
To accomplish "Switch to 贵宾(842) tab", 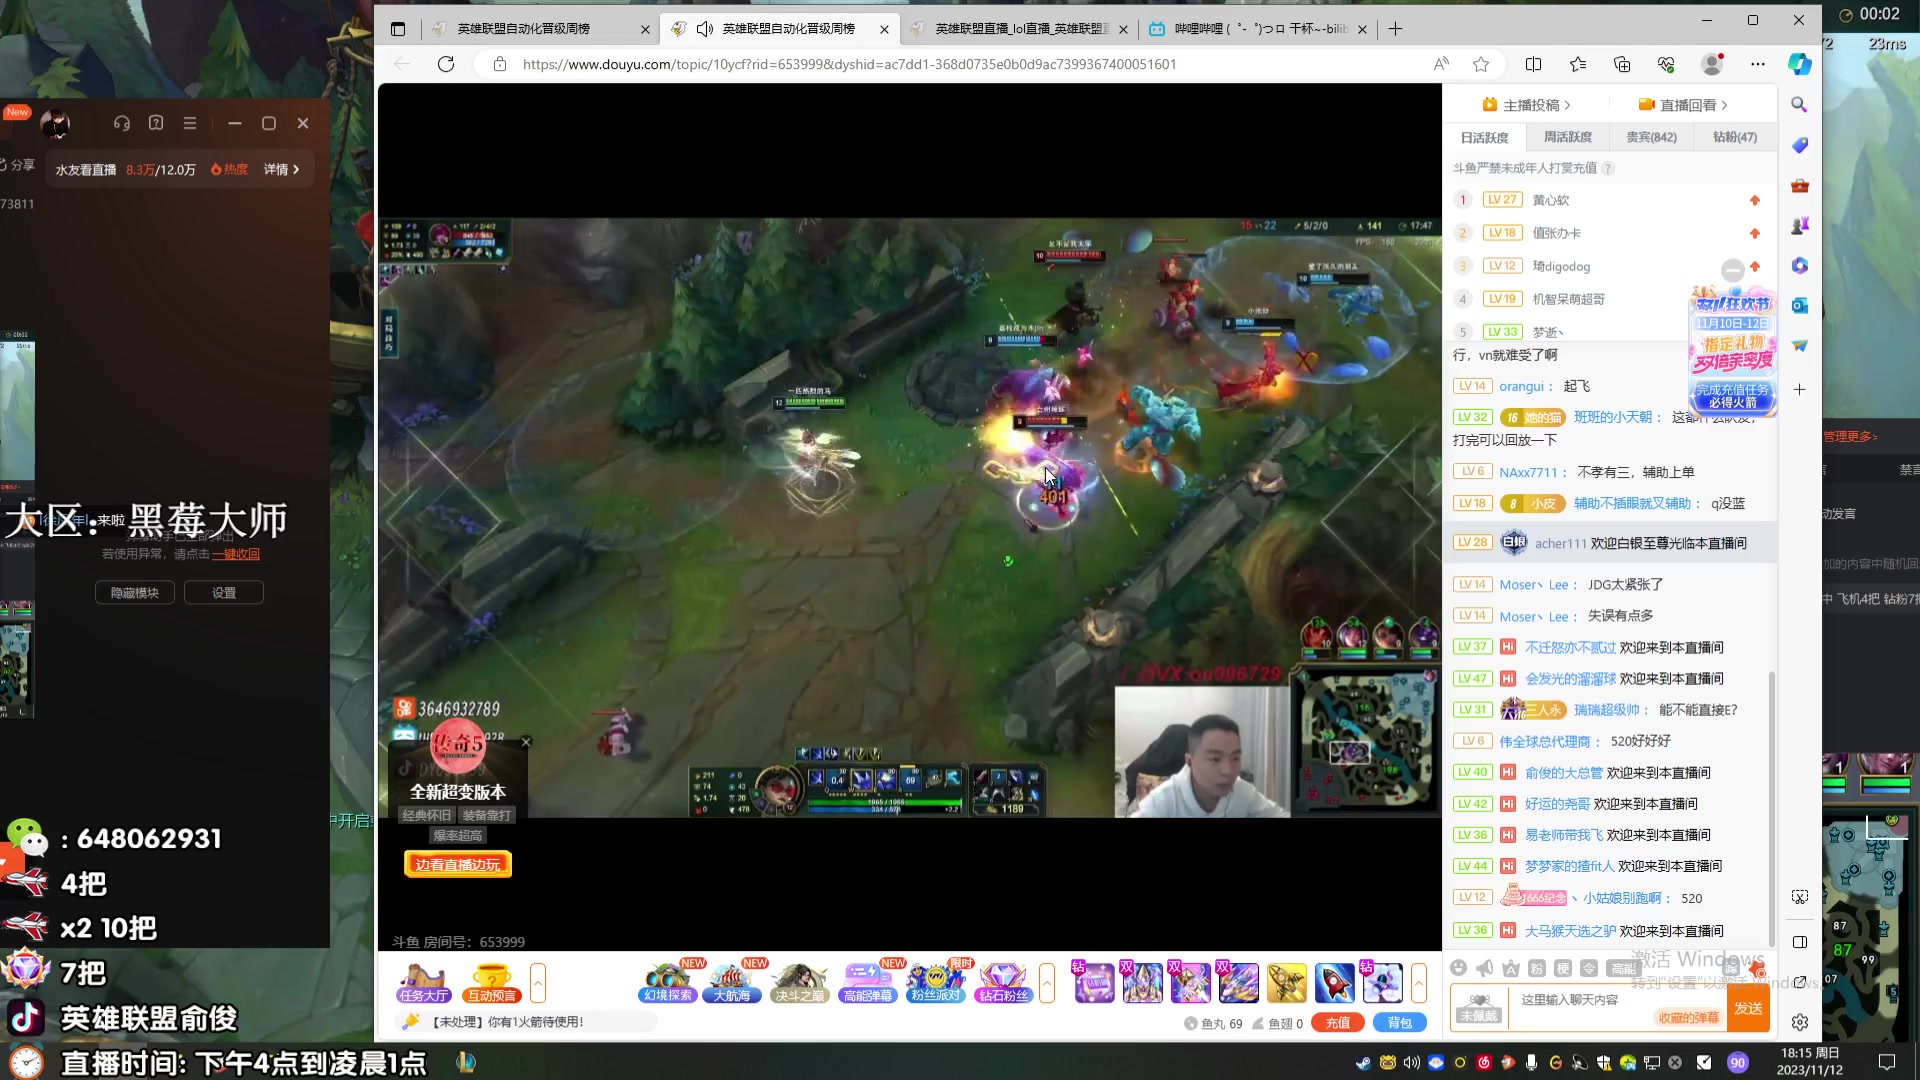I will pos(1651,137).
